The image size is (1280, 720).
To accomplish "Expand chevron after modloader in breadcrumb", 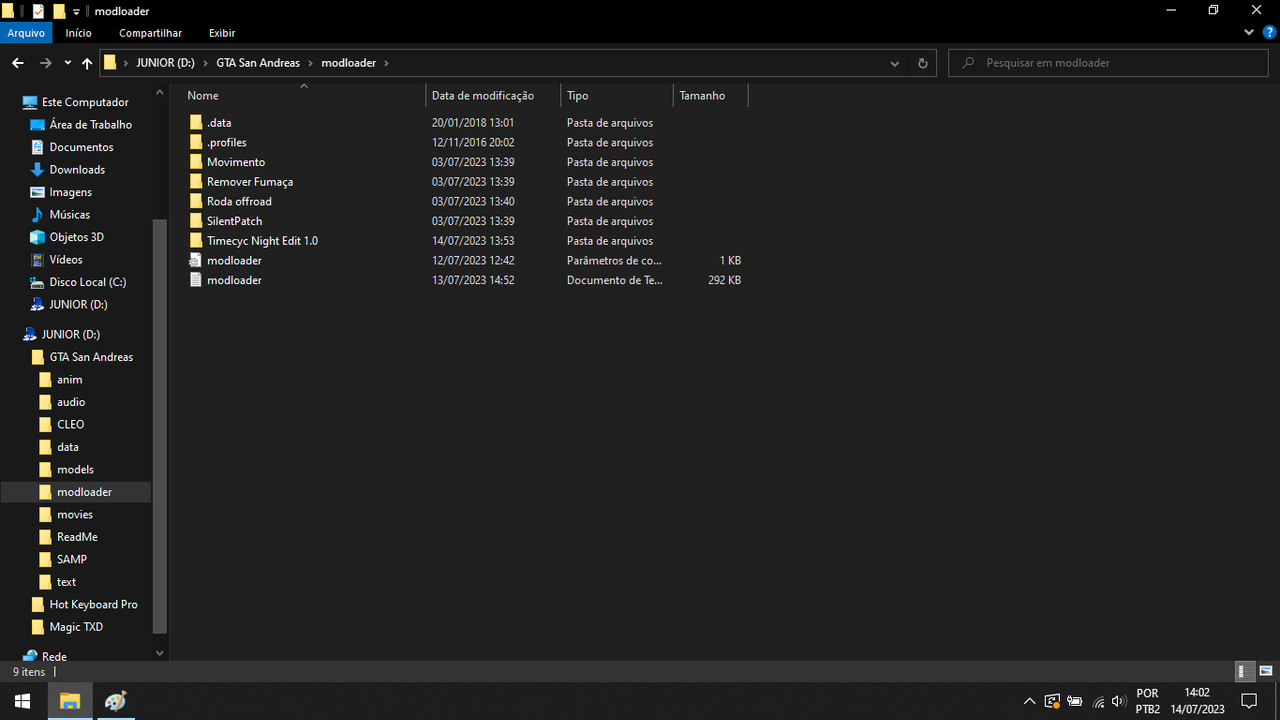I will pos(386,63).
